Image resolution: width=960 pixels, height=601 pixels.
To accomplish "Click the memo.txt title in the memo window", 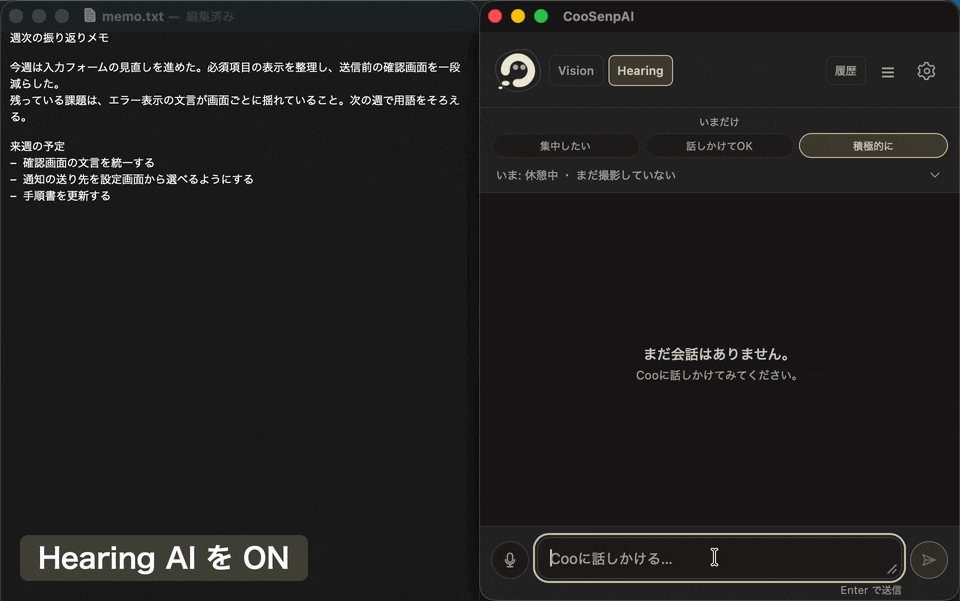I will click(133, 17).
